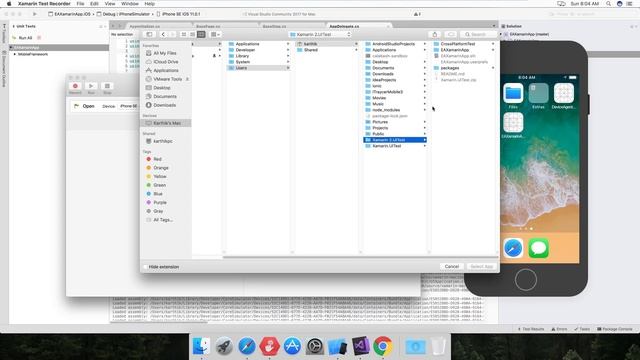Open the View menu
This screenshot has width=640, height=360.
click(110, 4)
